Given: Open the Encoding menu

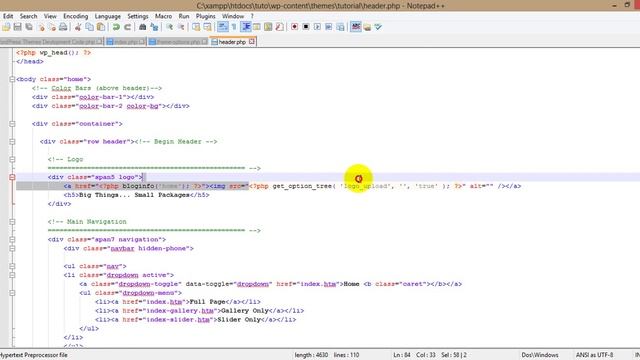Looking at the screenshot, I should coord(76,16).
